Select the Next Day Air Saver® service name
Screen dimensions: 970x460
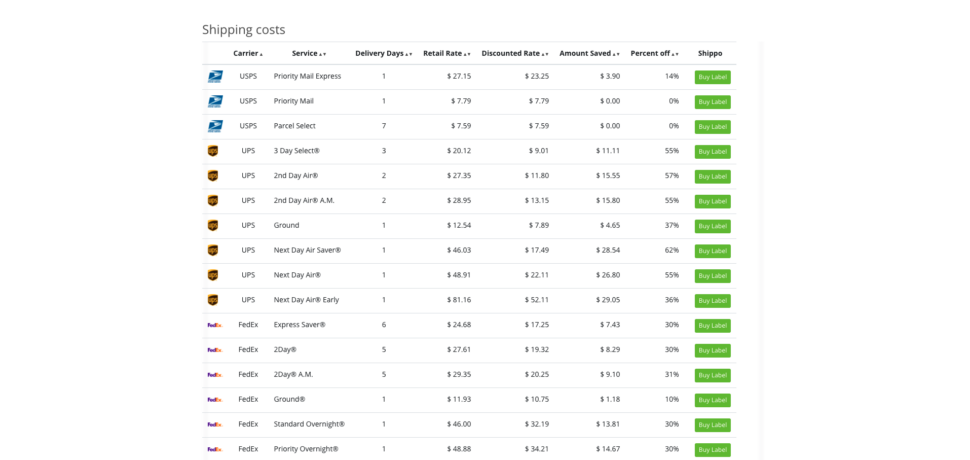pos(307,250)
